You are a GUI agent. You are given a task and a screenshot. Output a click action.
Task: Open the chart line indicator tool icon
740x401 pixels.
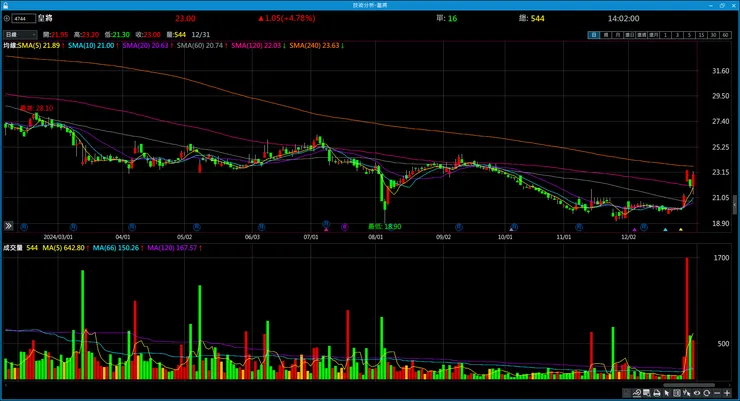(637, 393)
